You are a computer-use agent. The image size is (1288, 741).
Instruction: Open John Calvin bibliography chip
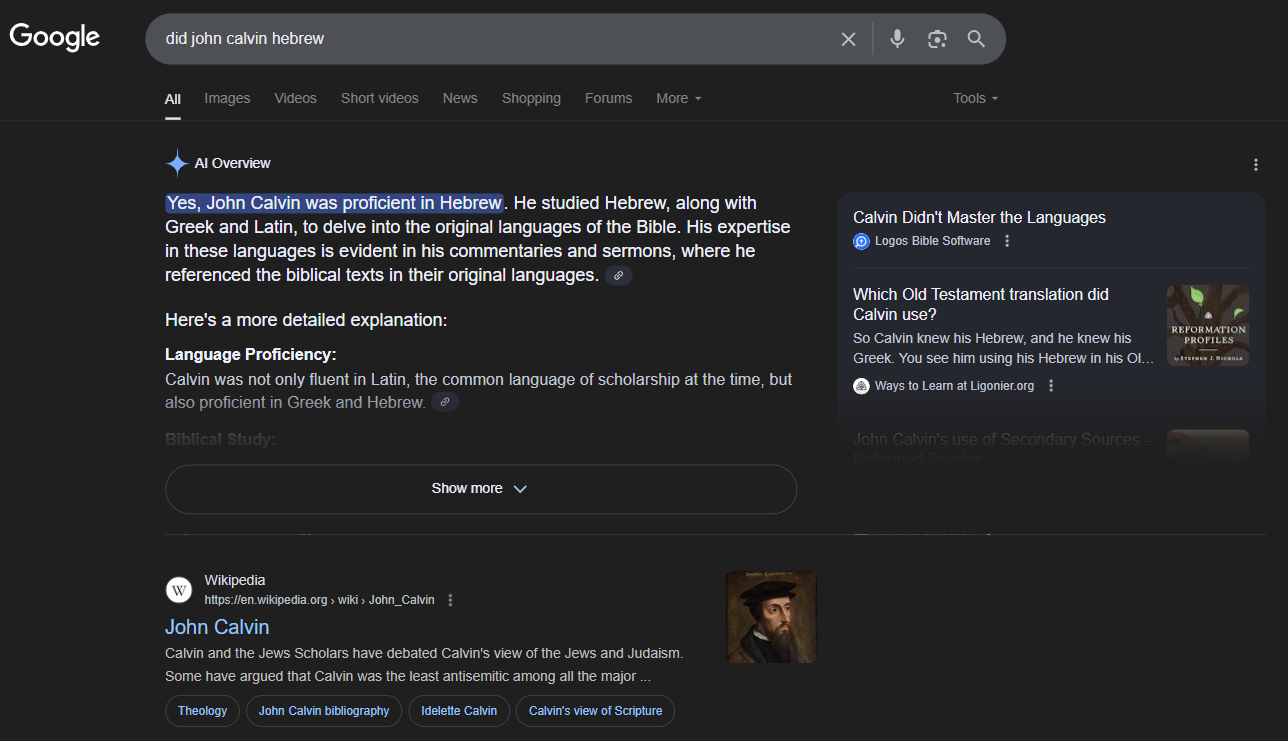click(324, 711)
